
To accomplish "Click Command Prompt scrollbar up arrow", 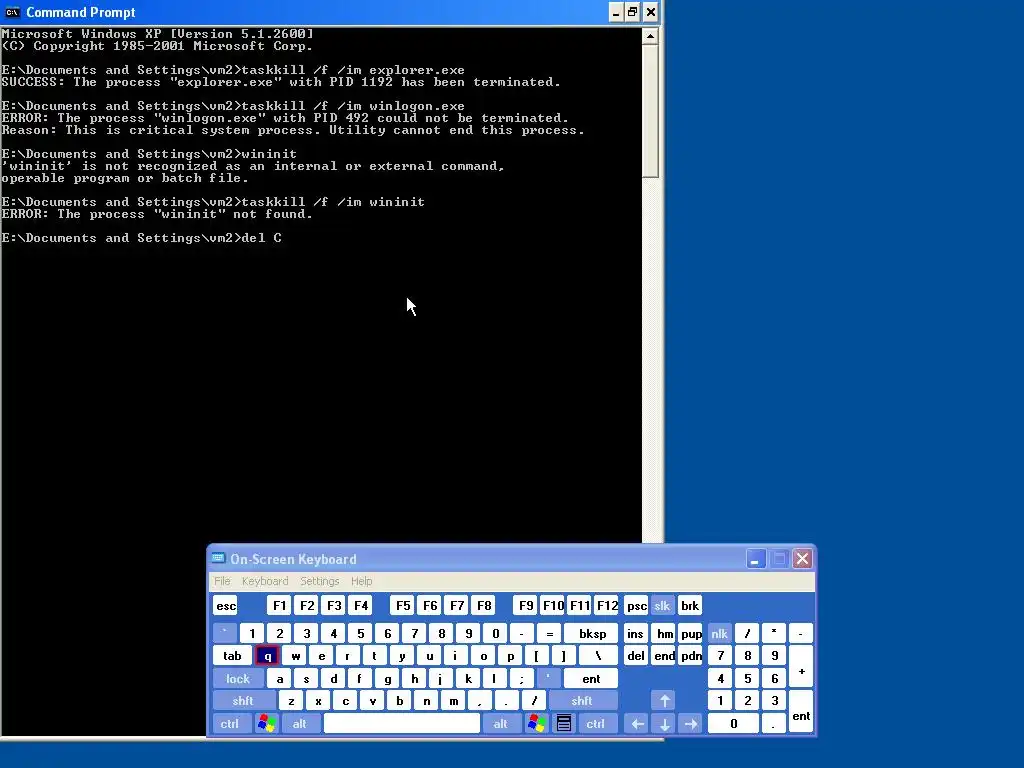I will [650, 36].
